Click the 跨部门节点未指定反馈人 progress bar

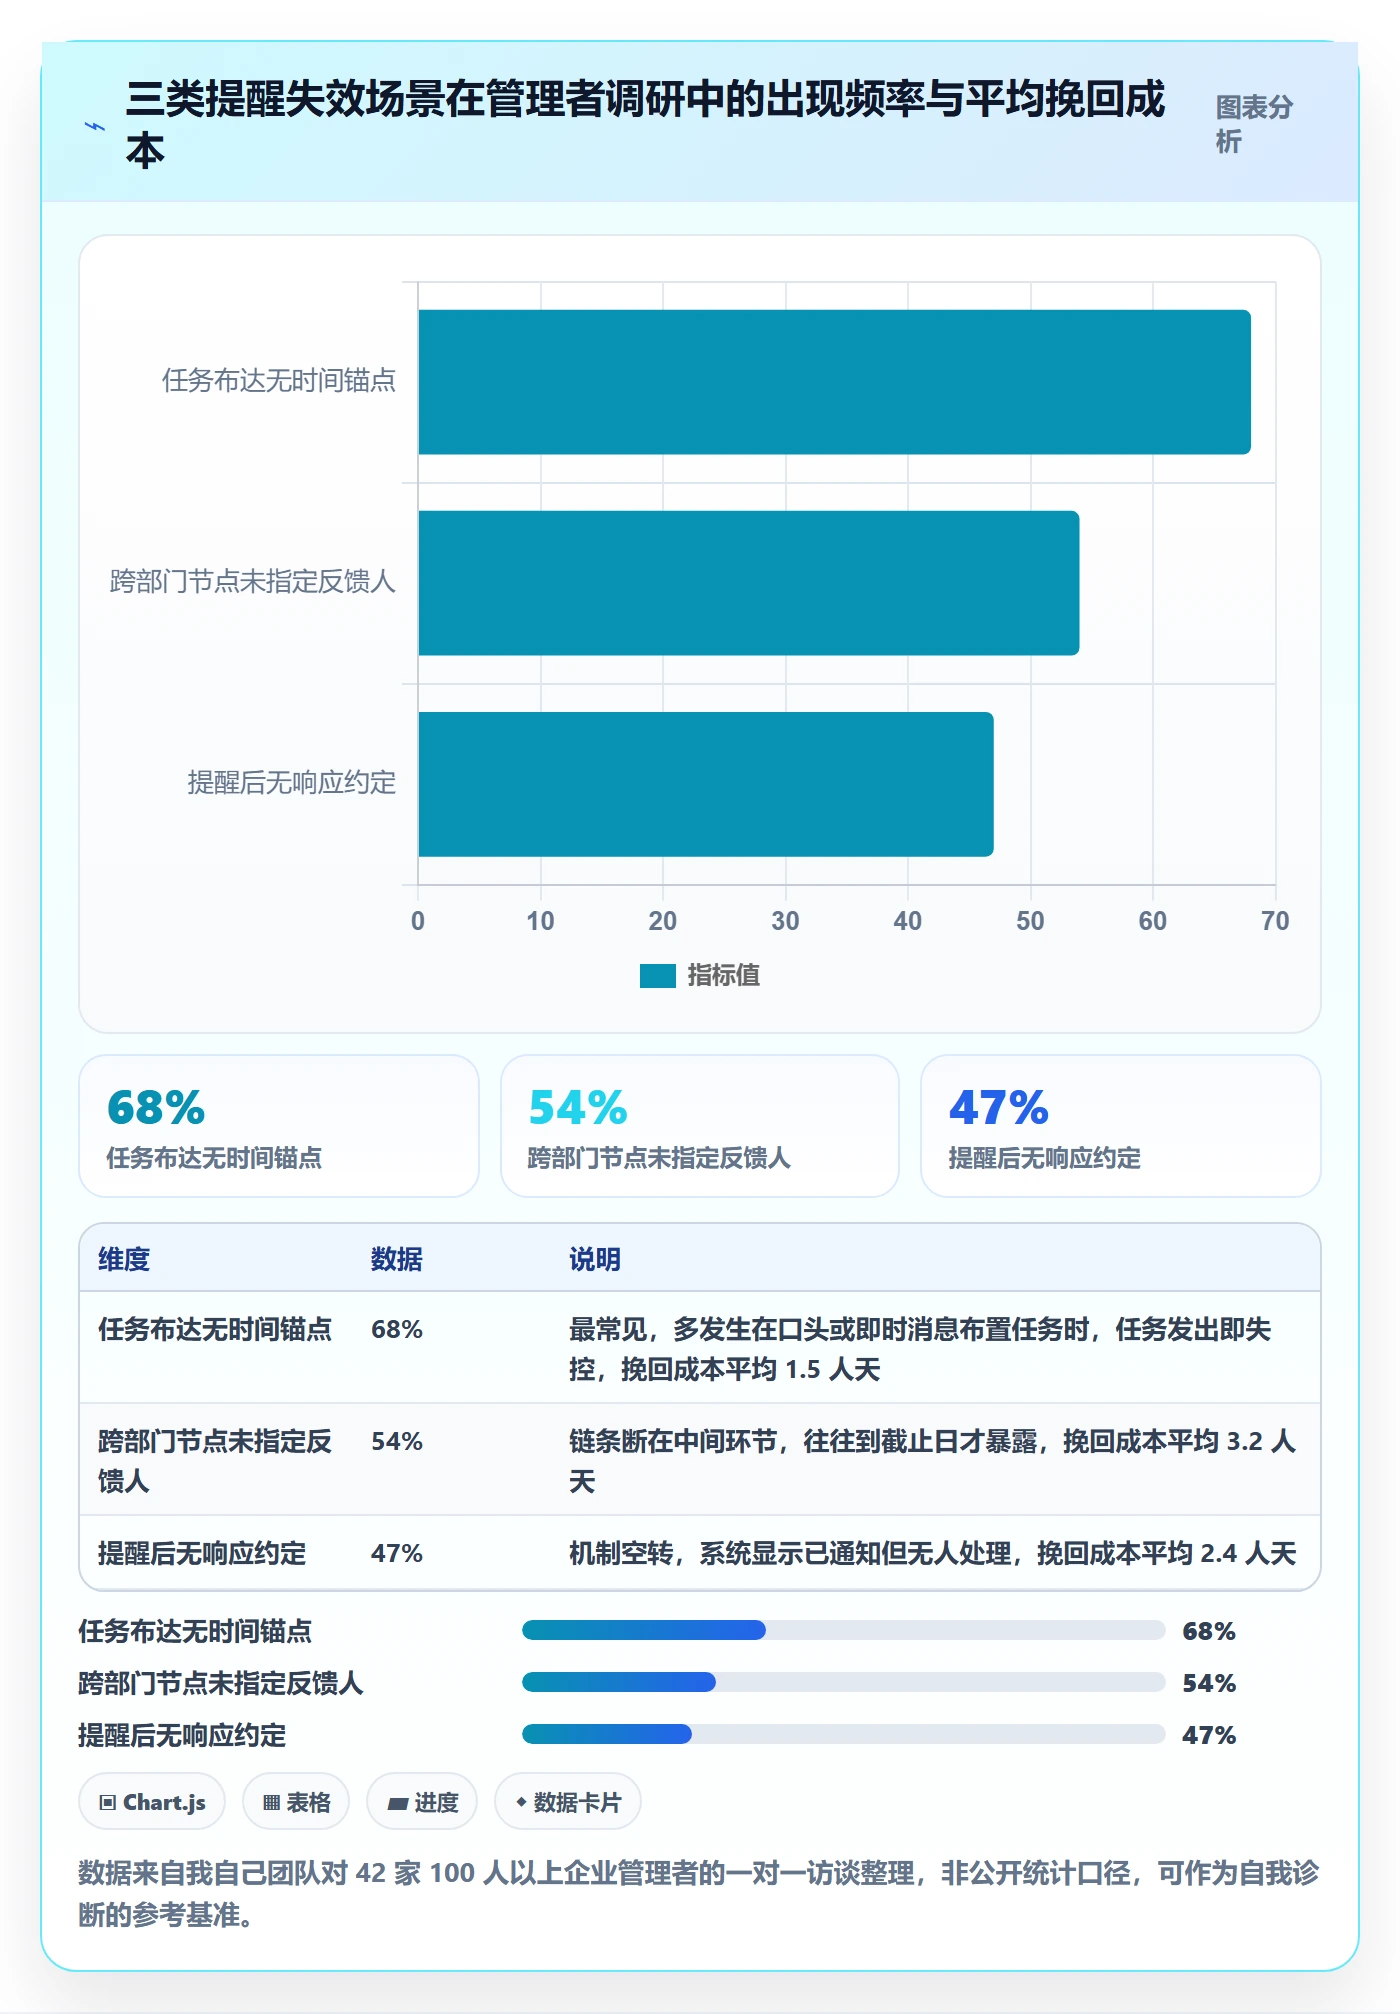843,1682
